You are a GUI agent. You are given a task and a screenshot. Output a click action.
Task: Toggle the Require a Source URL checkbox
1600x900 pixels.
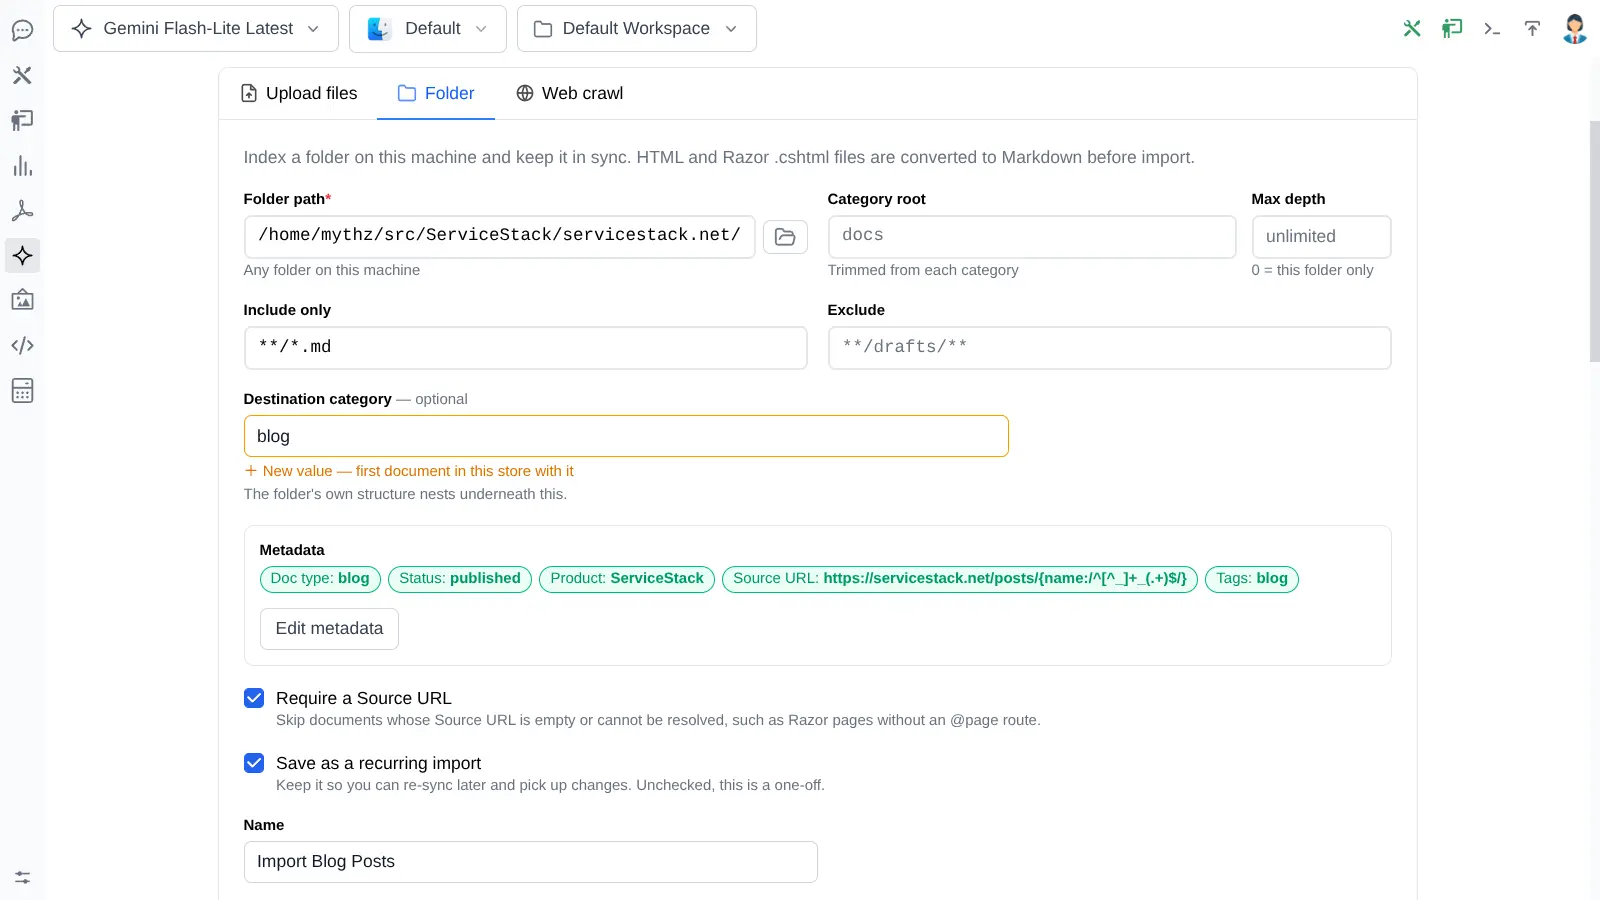click(x=254, y=698)
